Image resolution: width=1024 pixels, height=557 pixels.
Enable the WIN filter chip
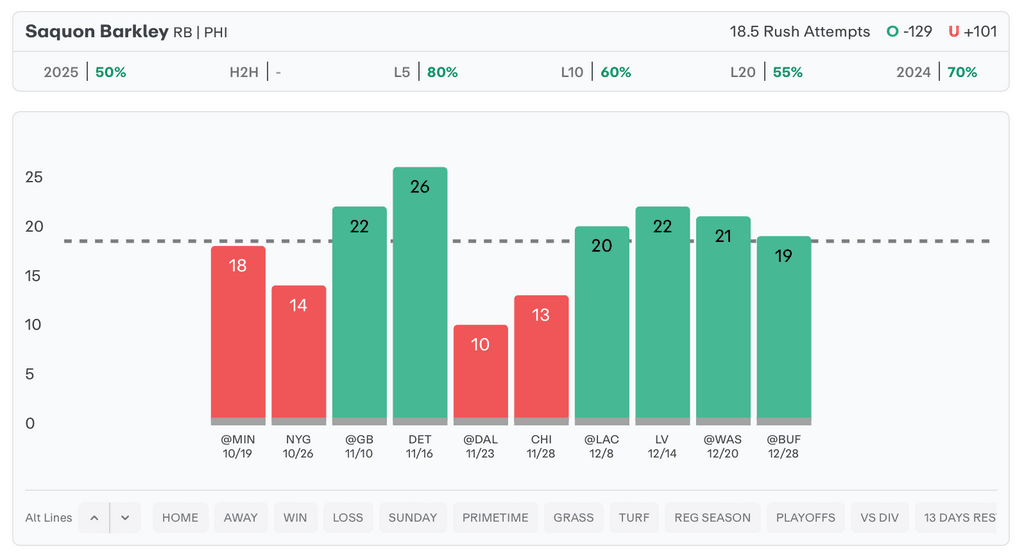pos(295,518)
